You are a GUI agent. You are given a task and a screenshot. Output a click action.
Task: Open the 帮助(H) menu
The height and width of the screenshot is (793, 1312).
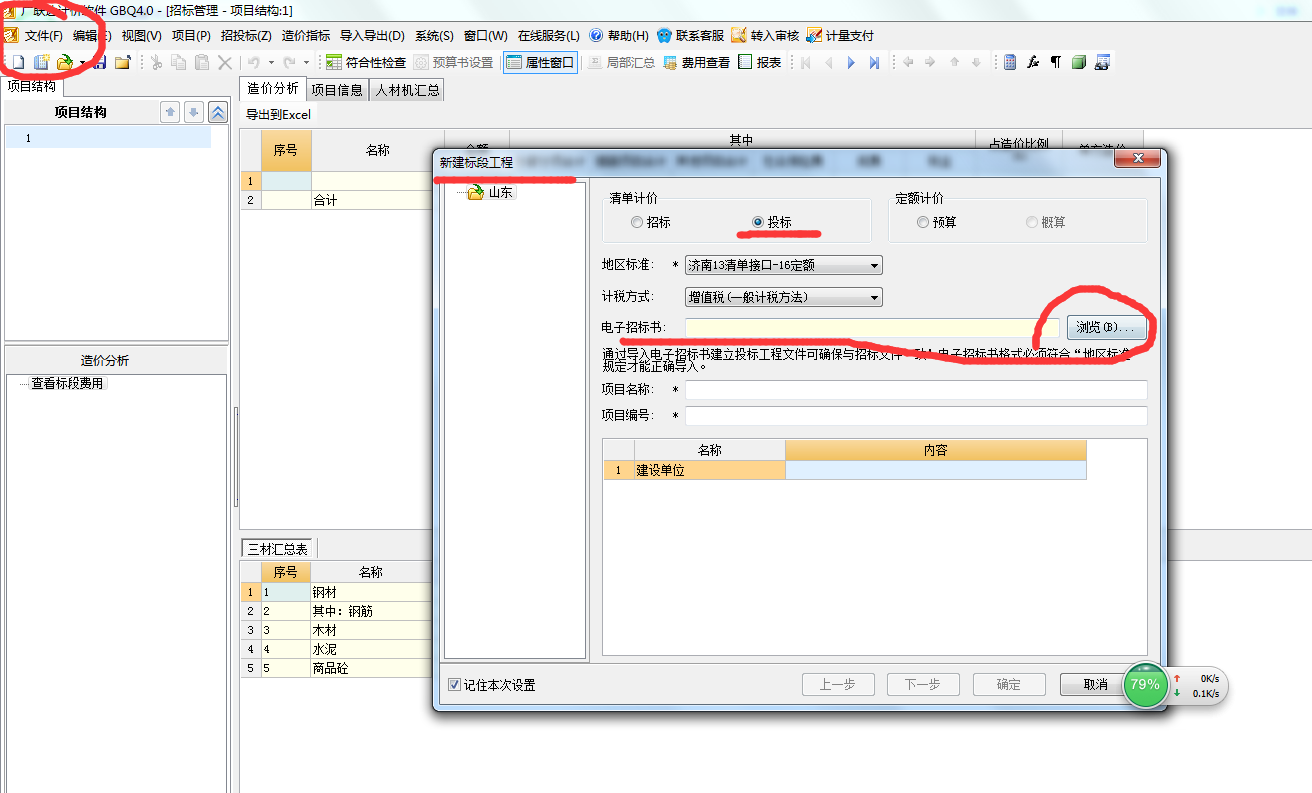coord(619,35)
